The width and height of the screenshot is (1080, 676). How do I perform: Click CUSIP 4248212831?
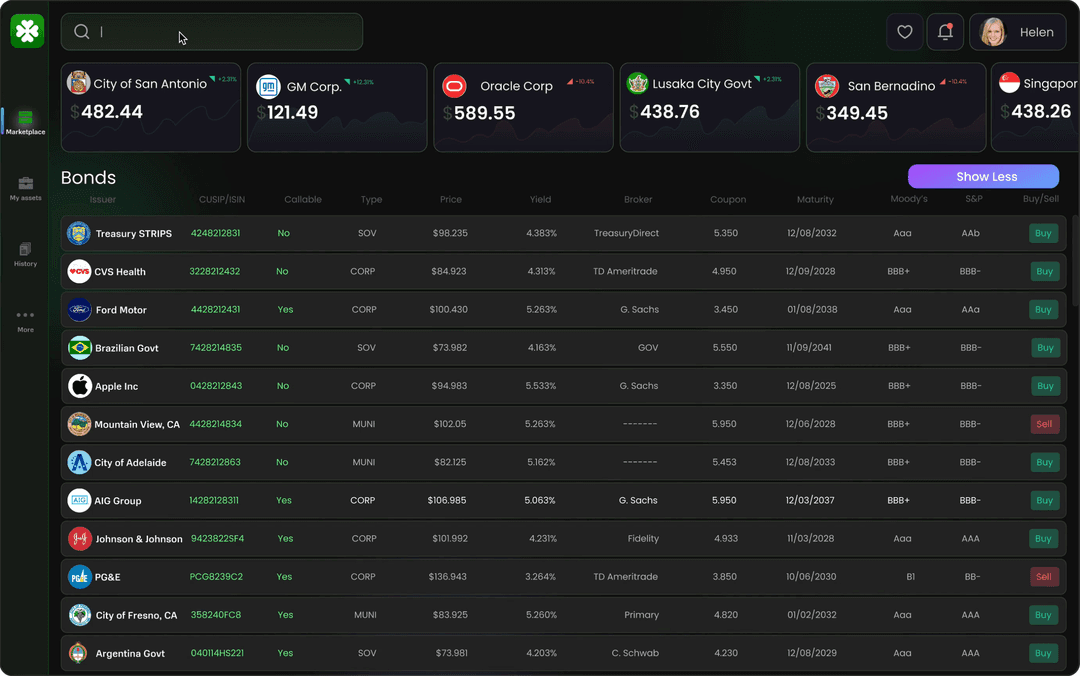216,233
